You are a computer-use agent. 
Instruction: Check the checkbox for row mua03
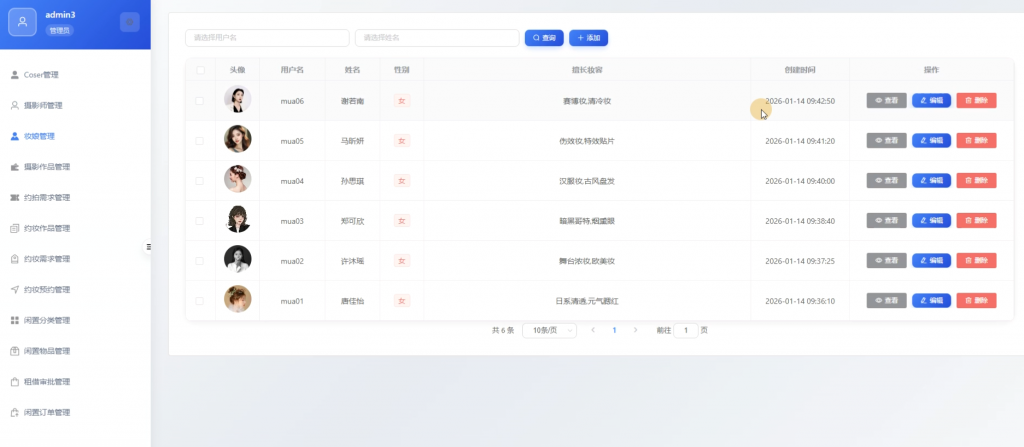199,221
